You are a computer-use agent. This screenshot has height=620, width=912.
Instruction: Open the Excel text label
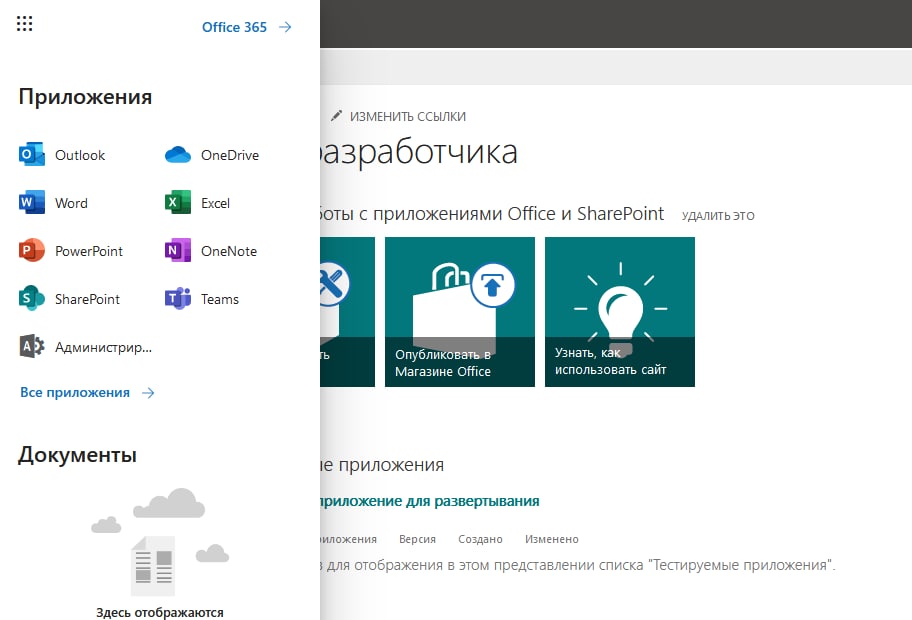pyautogui.click(x=215, y=203)
